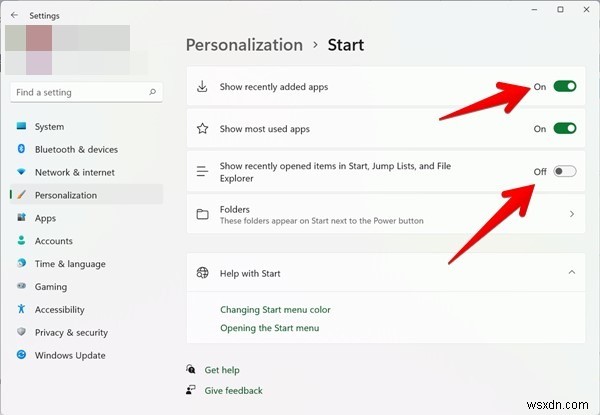The image size is (600, 415).
Task: Go to Bluetooth & devices
Action: click(x=86, y=149)
